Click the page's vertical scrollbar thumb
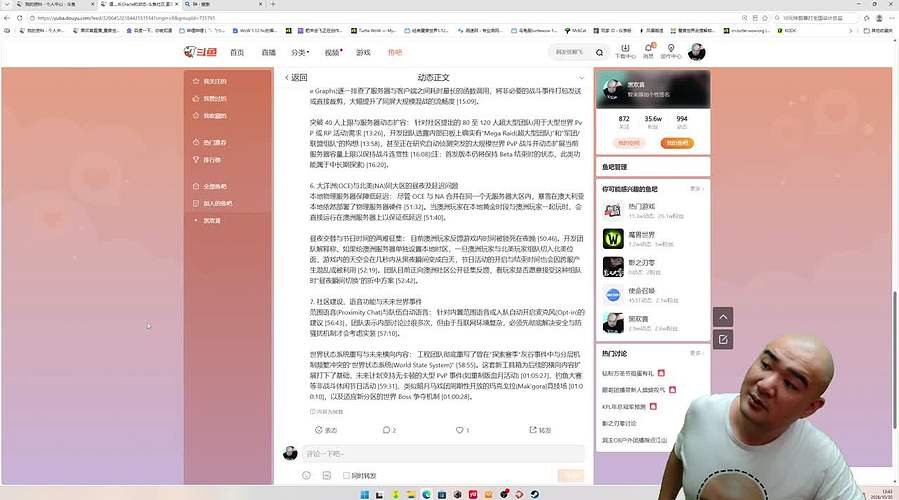This screenshot has height=500, width=899. point(894,358)
